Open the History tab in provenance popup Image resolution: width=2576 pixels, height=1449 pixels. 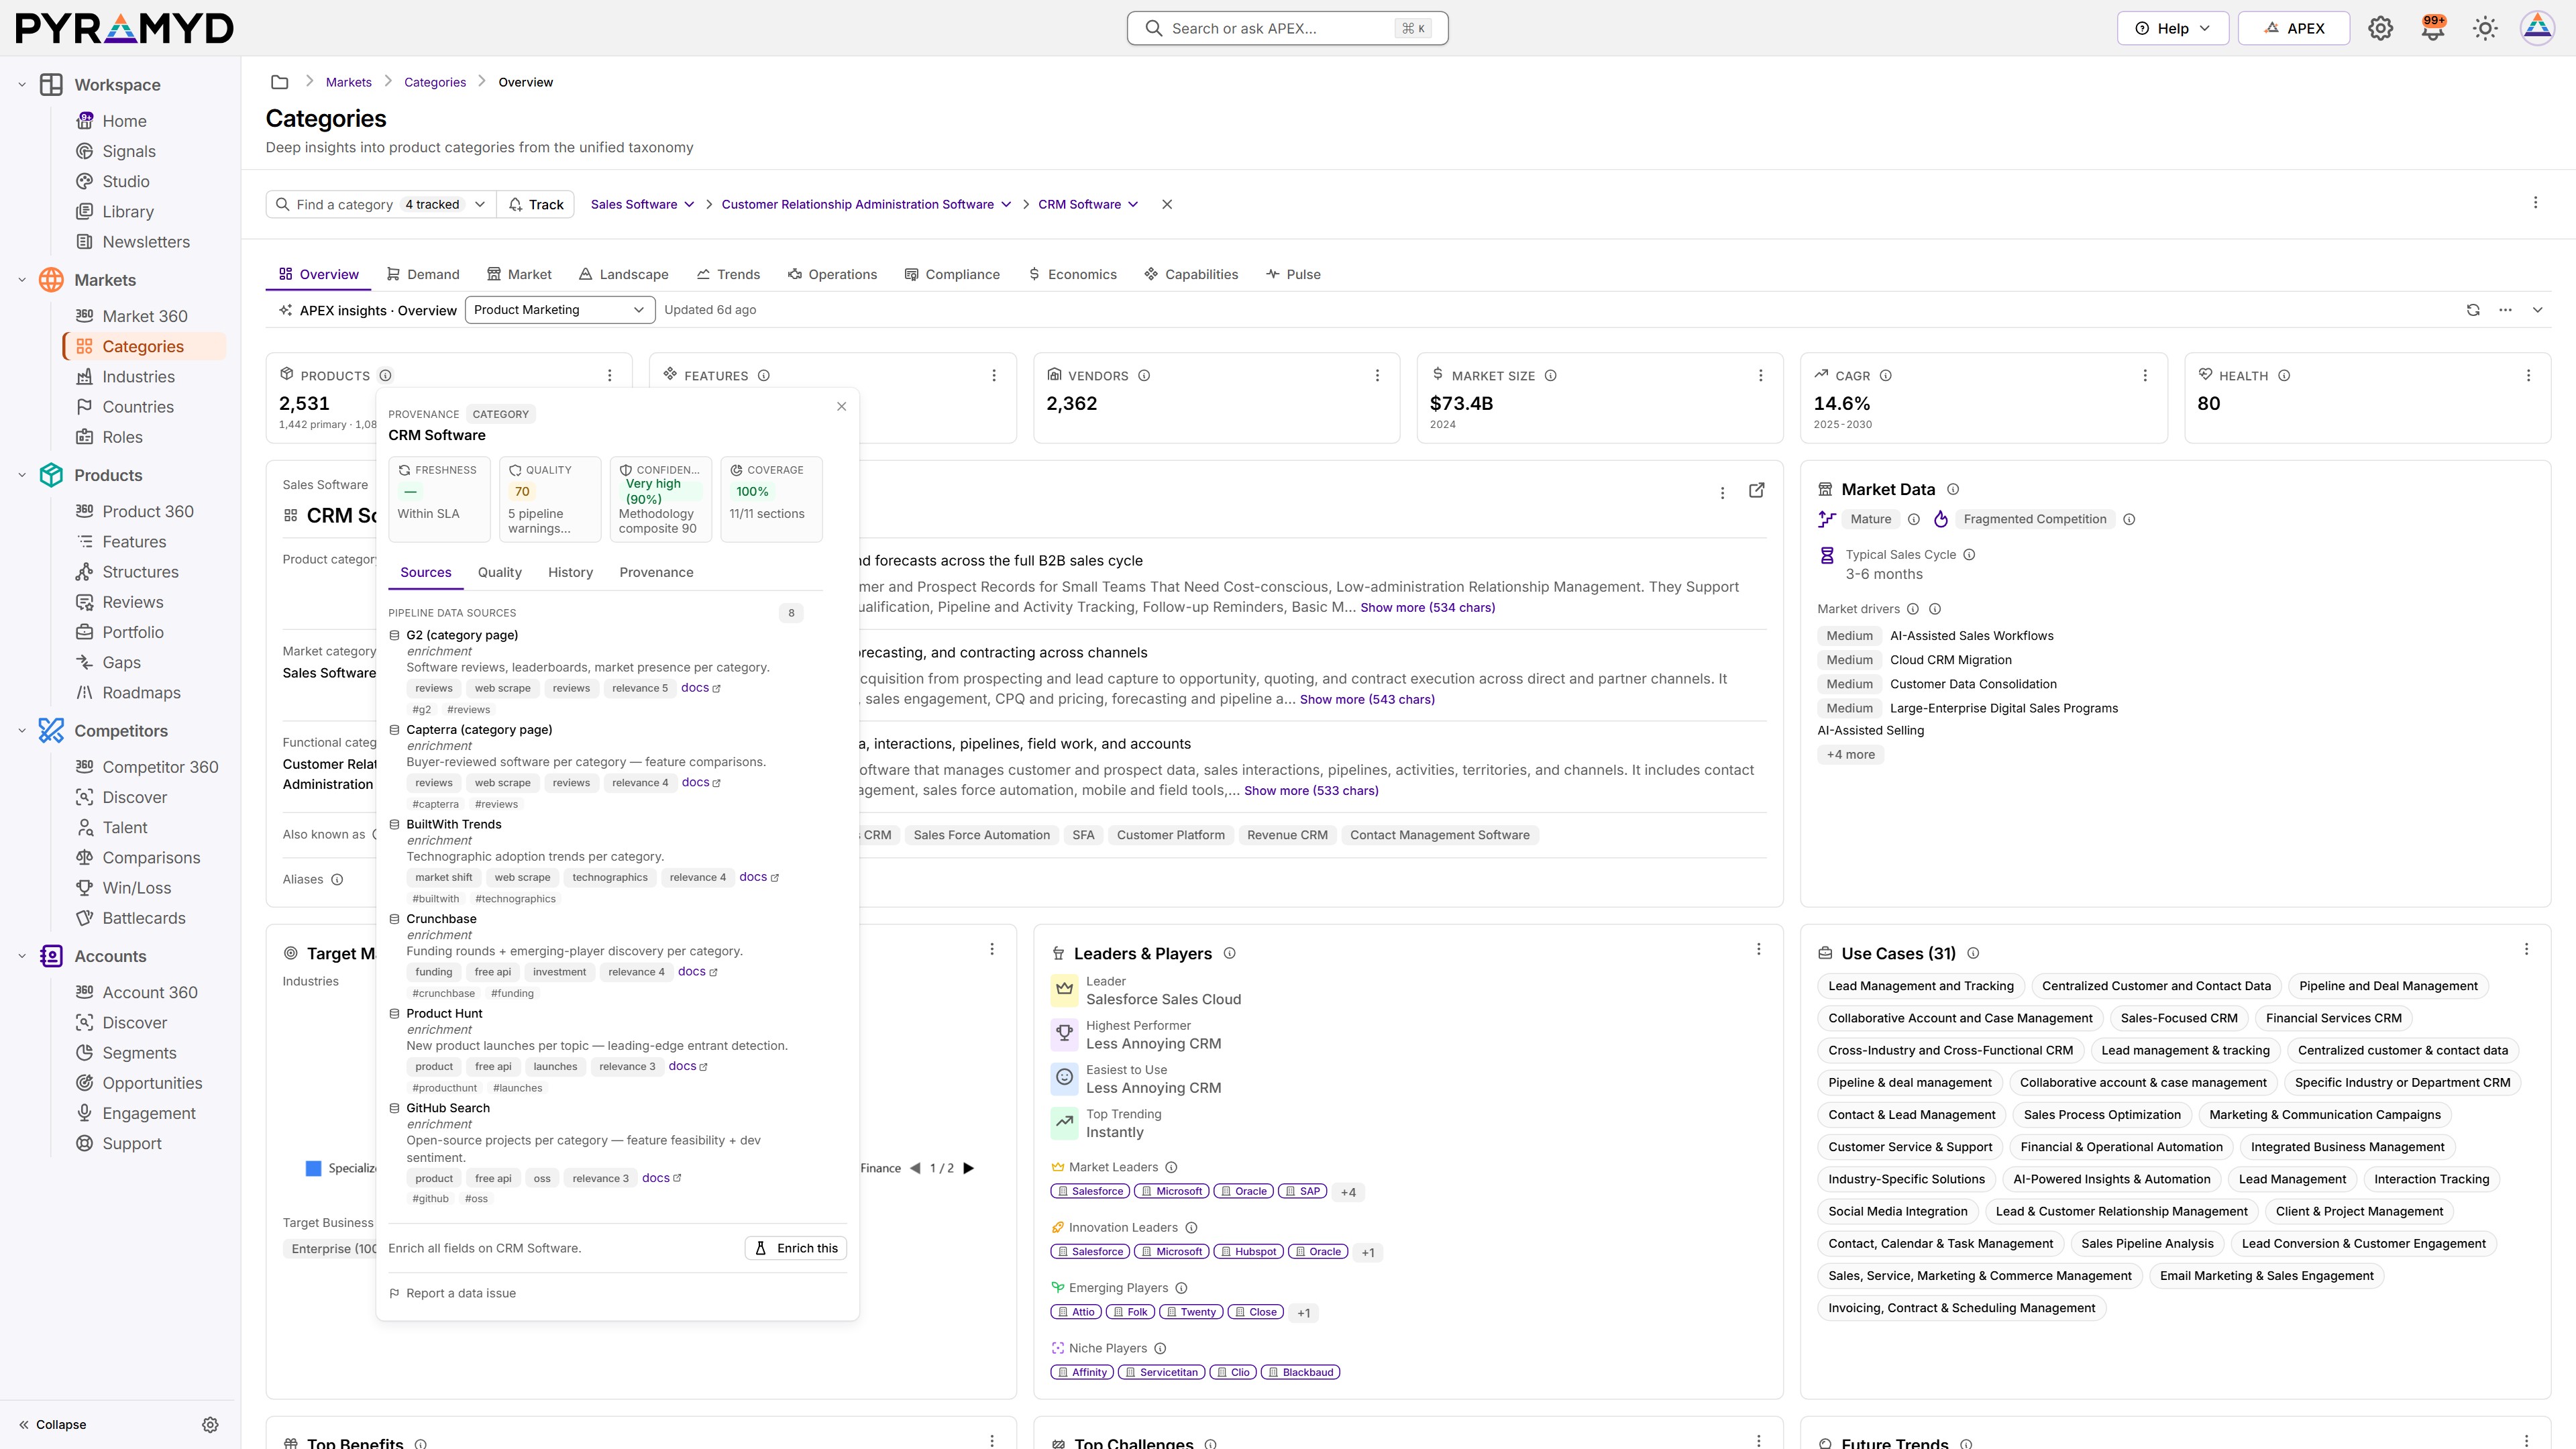coord(570,572)
